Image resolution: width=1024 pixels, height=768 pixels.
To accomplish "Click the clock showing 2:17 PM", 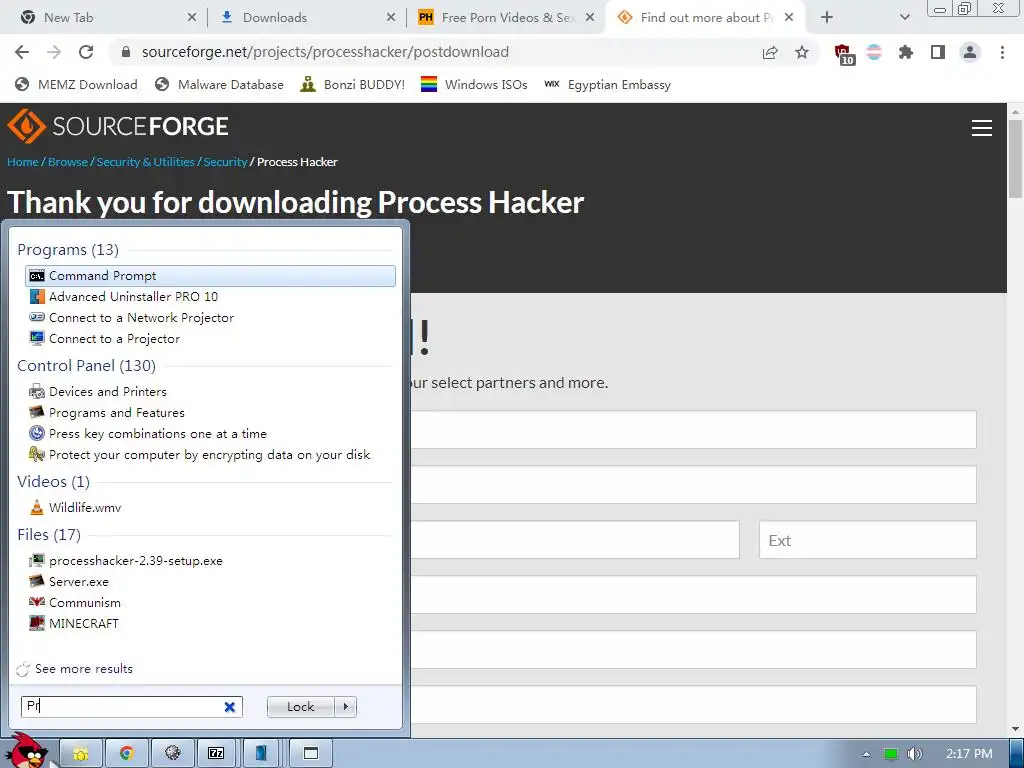I will [969, 754].
